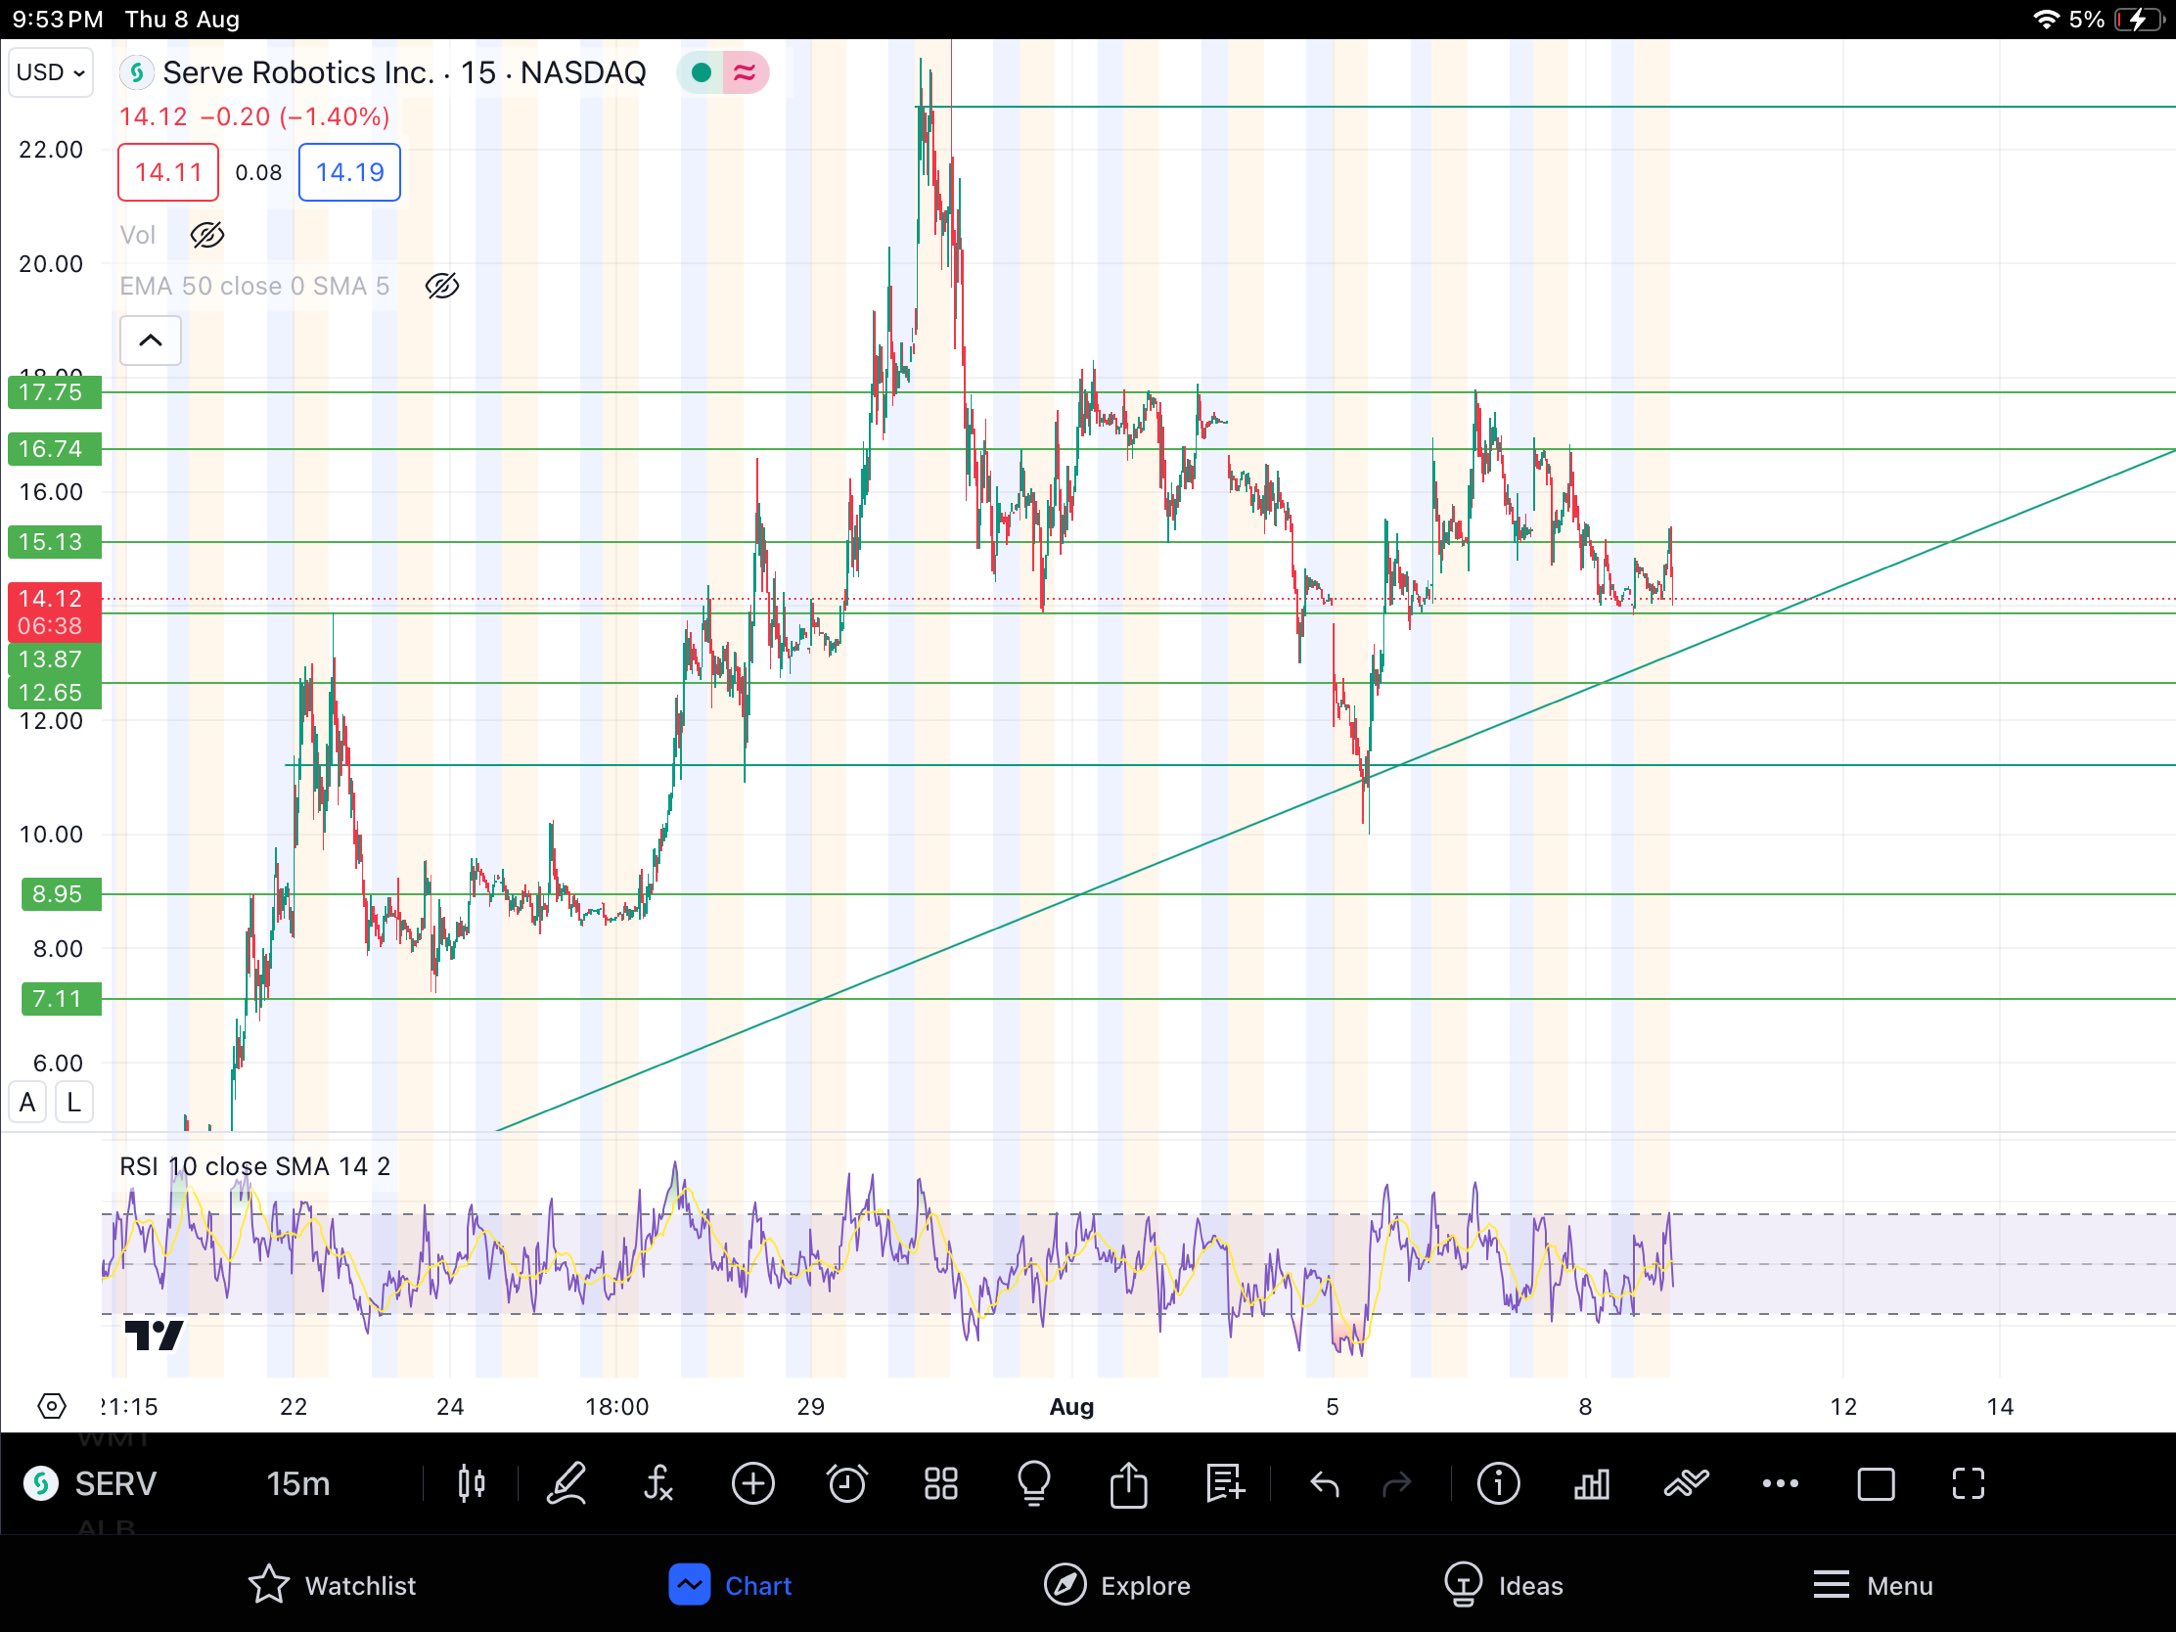Viewport: 2176px width, 1632px height.
Task: Tap the 9:53 PM clock in status bar
Action: coord(57,19)
